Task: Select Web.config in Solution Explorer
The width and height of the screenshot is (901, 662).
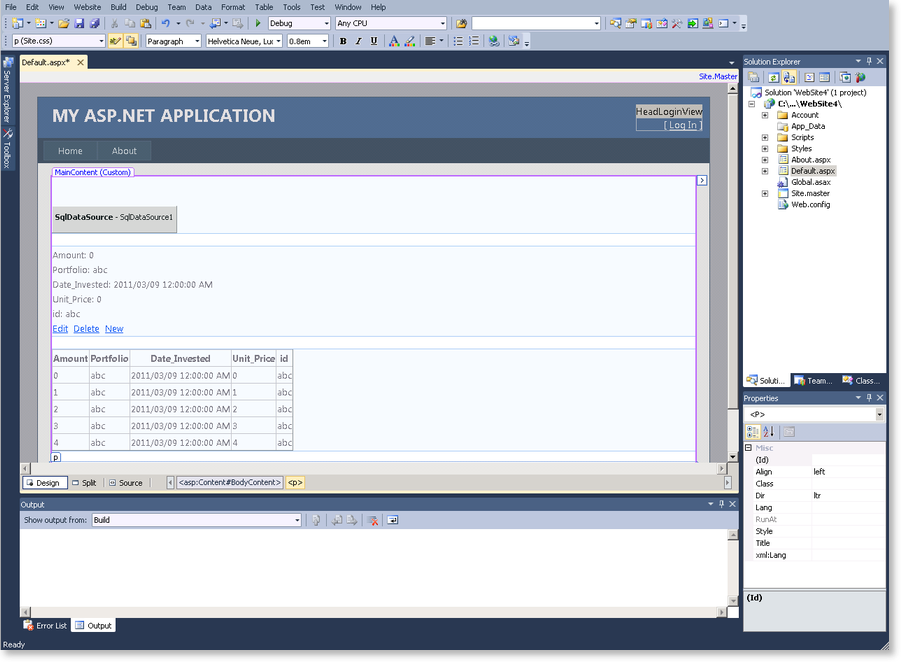Action: (810, 205)
